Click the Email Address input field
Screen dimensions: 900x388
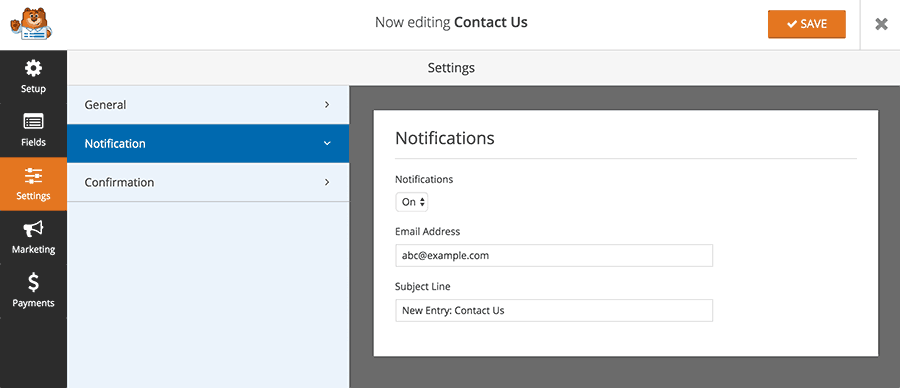[x=554, y=255]
